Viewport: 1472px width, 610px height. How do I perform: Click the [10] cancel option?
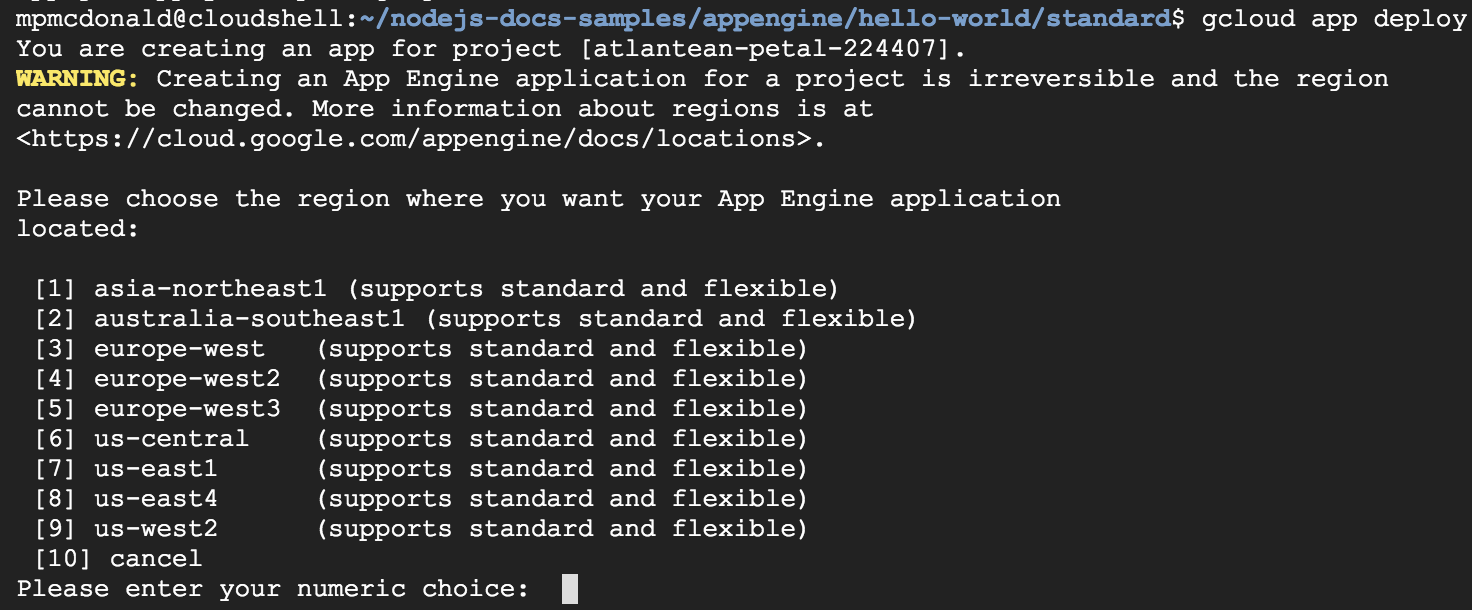click(x=118, y=558)
